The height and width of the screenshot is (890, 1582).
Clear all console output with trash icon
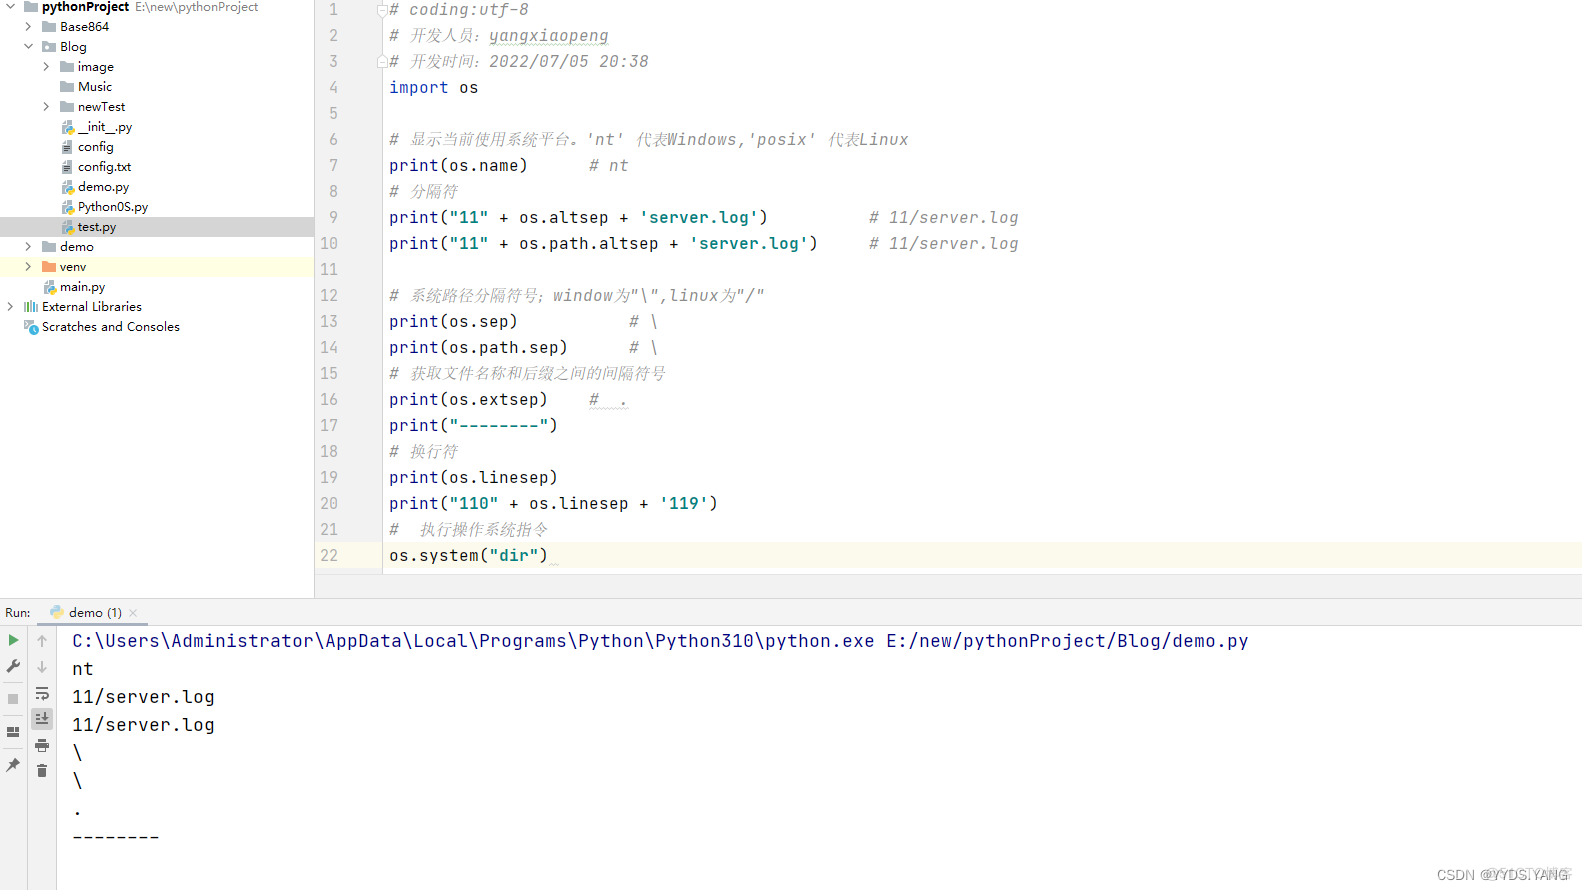(42, 770)
